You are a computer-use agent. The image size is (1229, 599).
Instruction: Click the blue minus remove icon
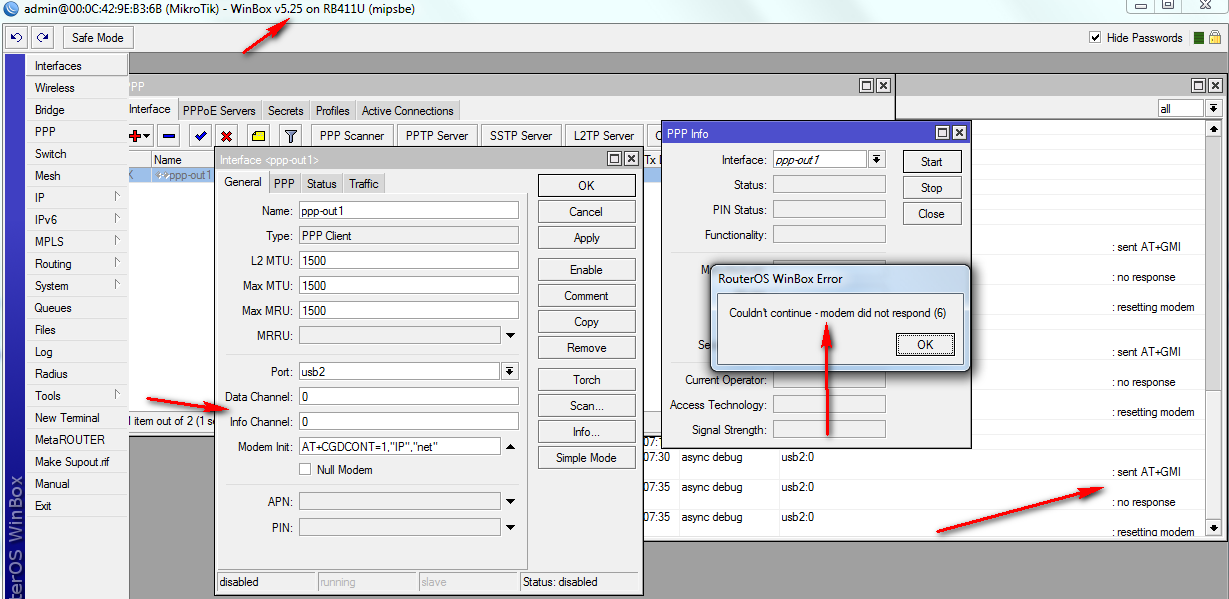[x=169, y=136]
